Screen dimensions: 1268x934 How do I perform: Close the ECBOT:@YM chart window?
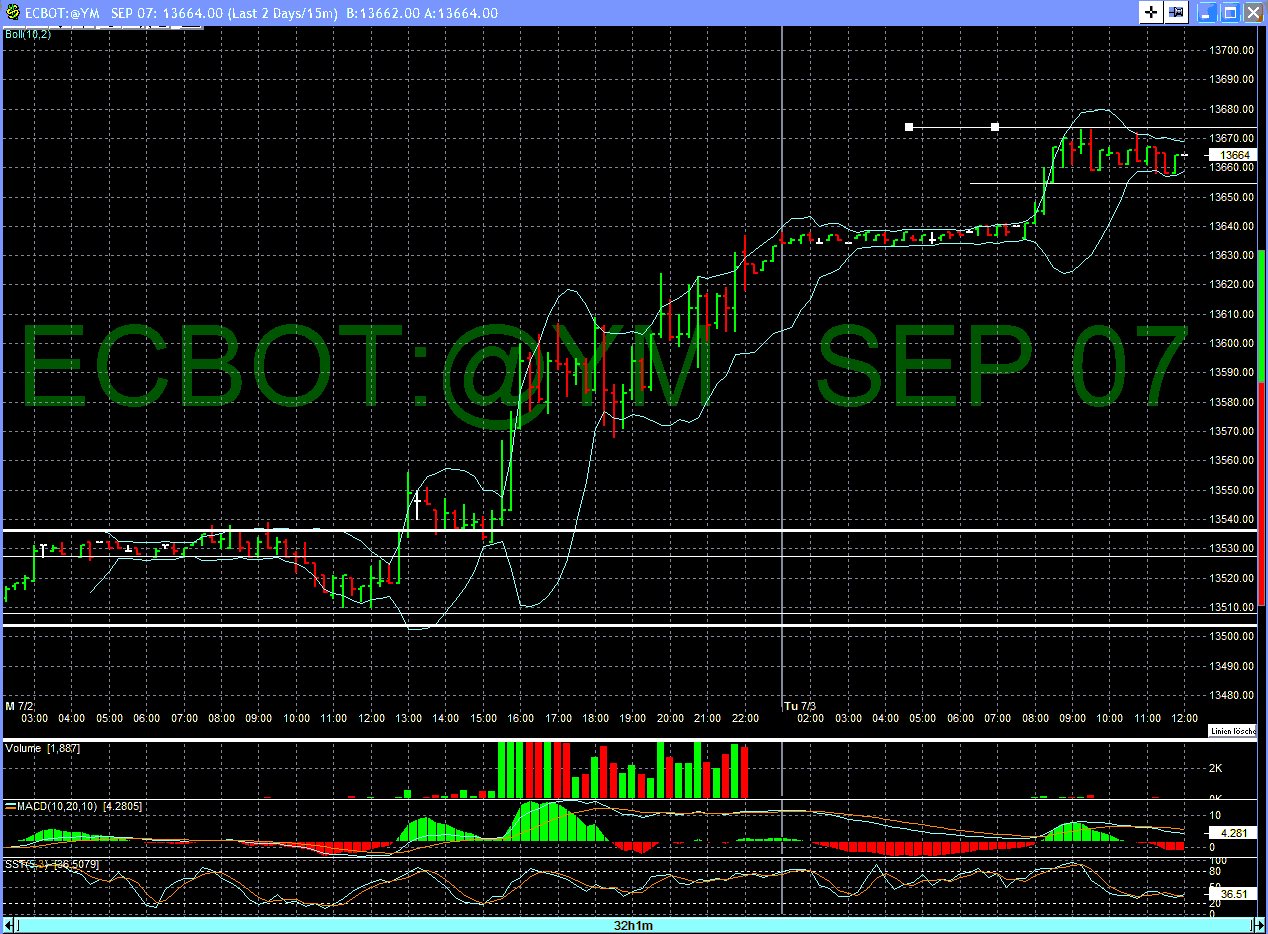(1254, 13)
